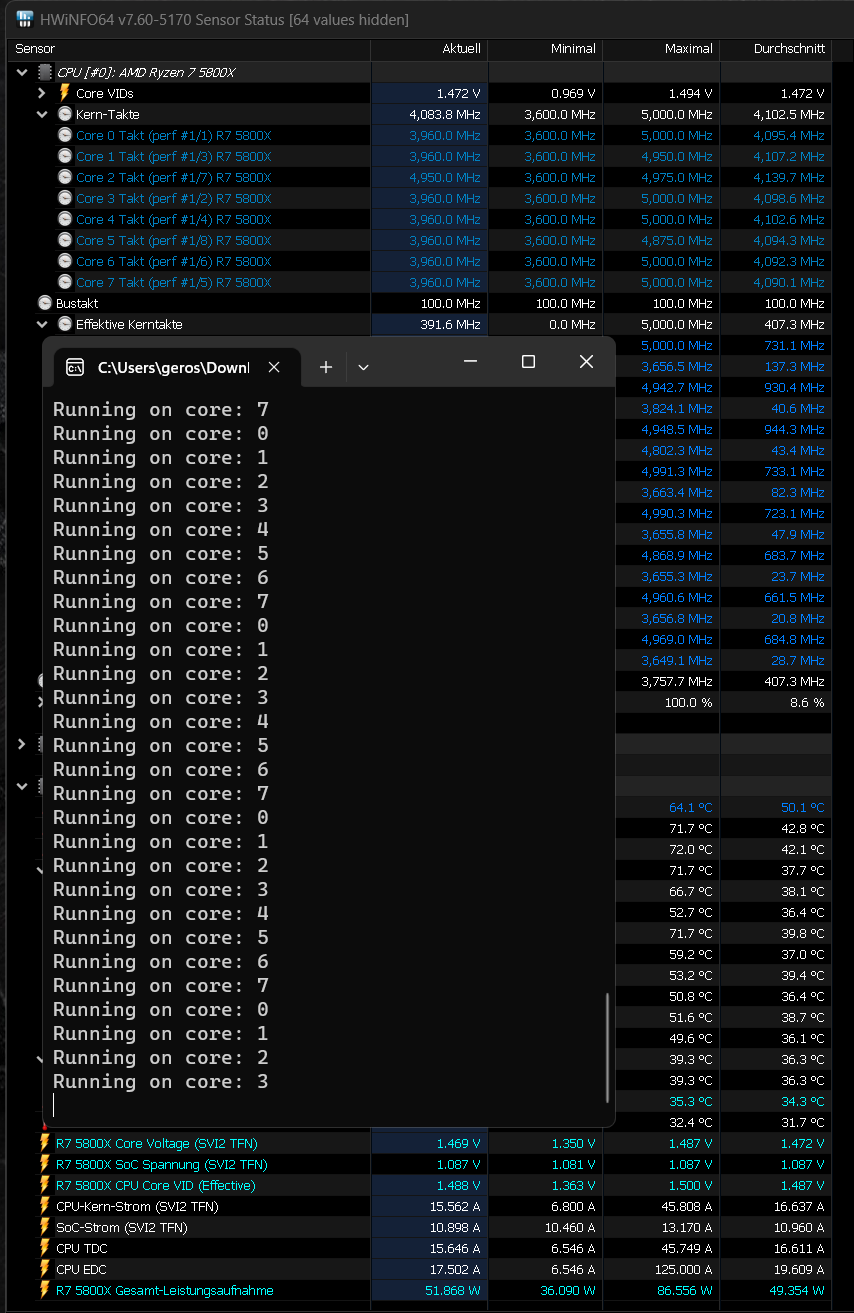Select the CPU TDC sensor row
The width and height of the screenshot is (854, 1313).
pyautogui.click(x=421, y=1248)
